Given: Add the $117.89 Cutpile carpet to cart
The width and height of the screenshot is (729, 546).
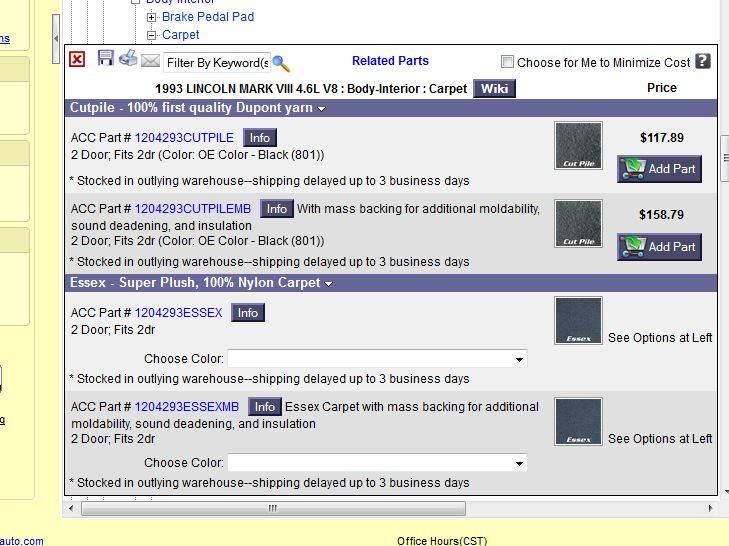Looking at the screenshot, I should tap(659, 169).
